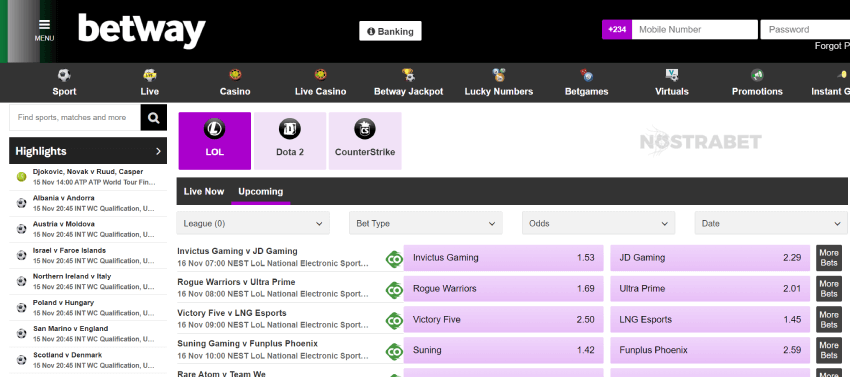Go to Live Casino

tap(320, 82)
